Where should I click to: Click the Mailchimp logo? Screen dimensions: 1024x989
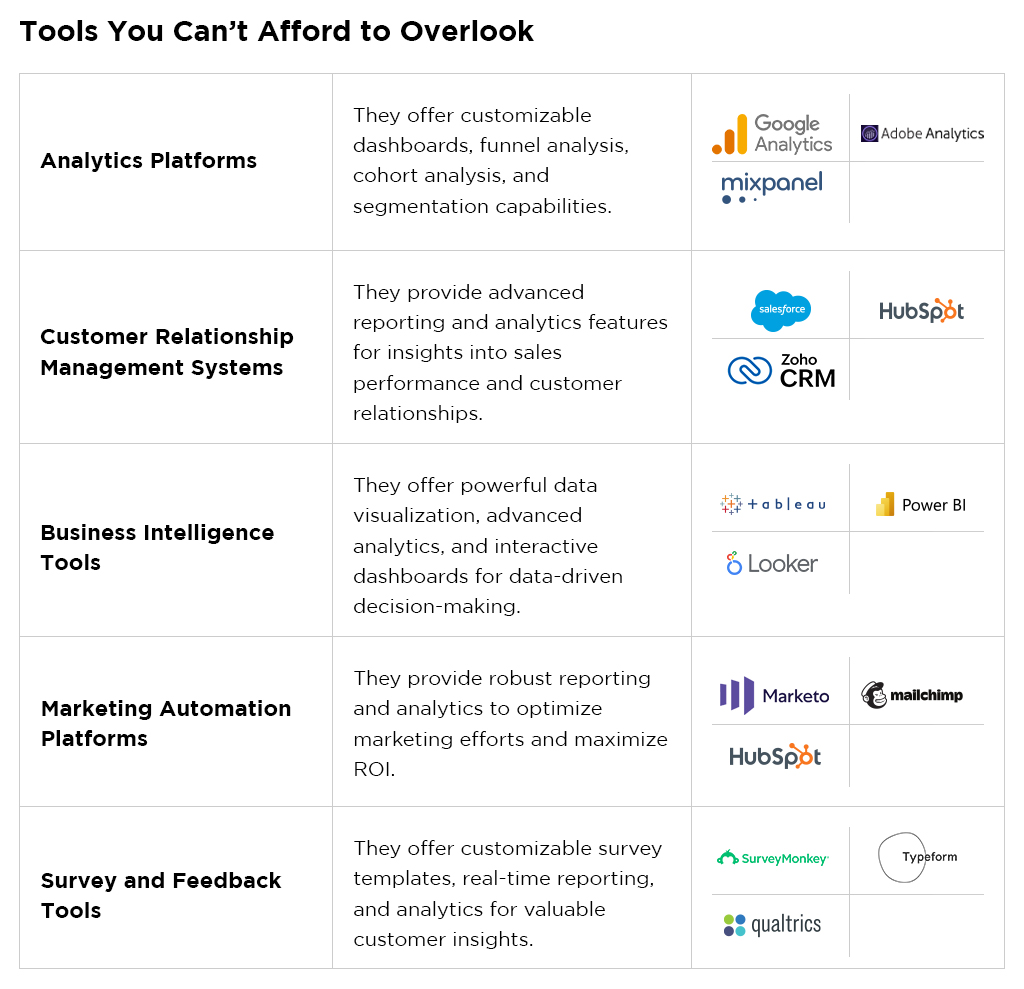coord(912,695)
